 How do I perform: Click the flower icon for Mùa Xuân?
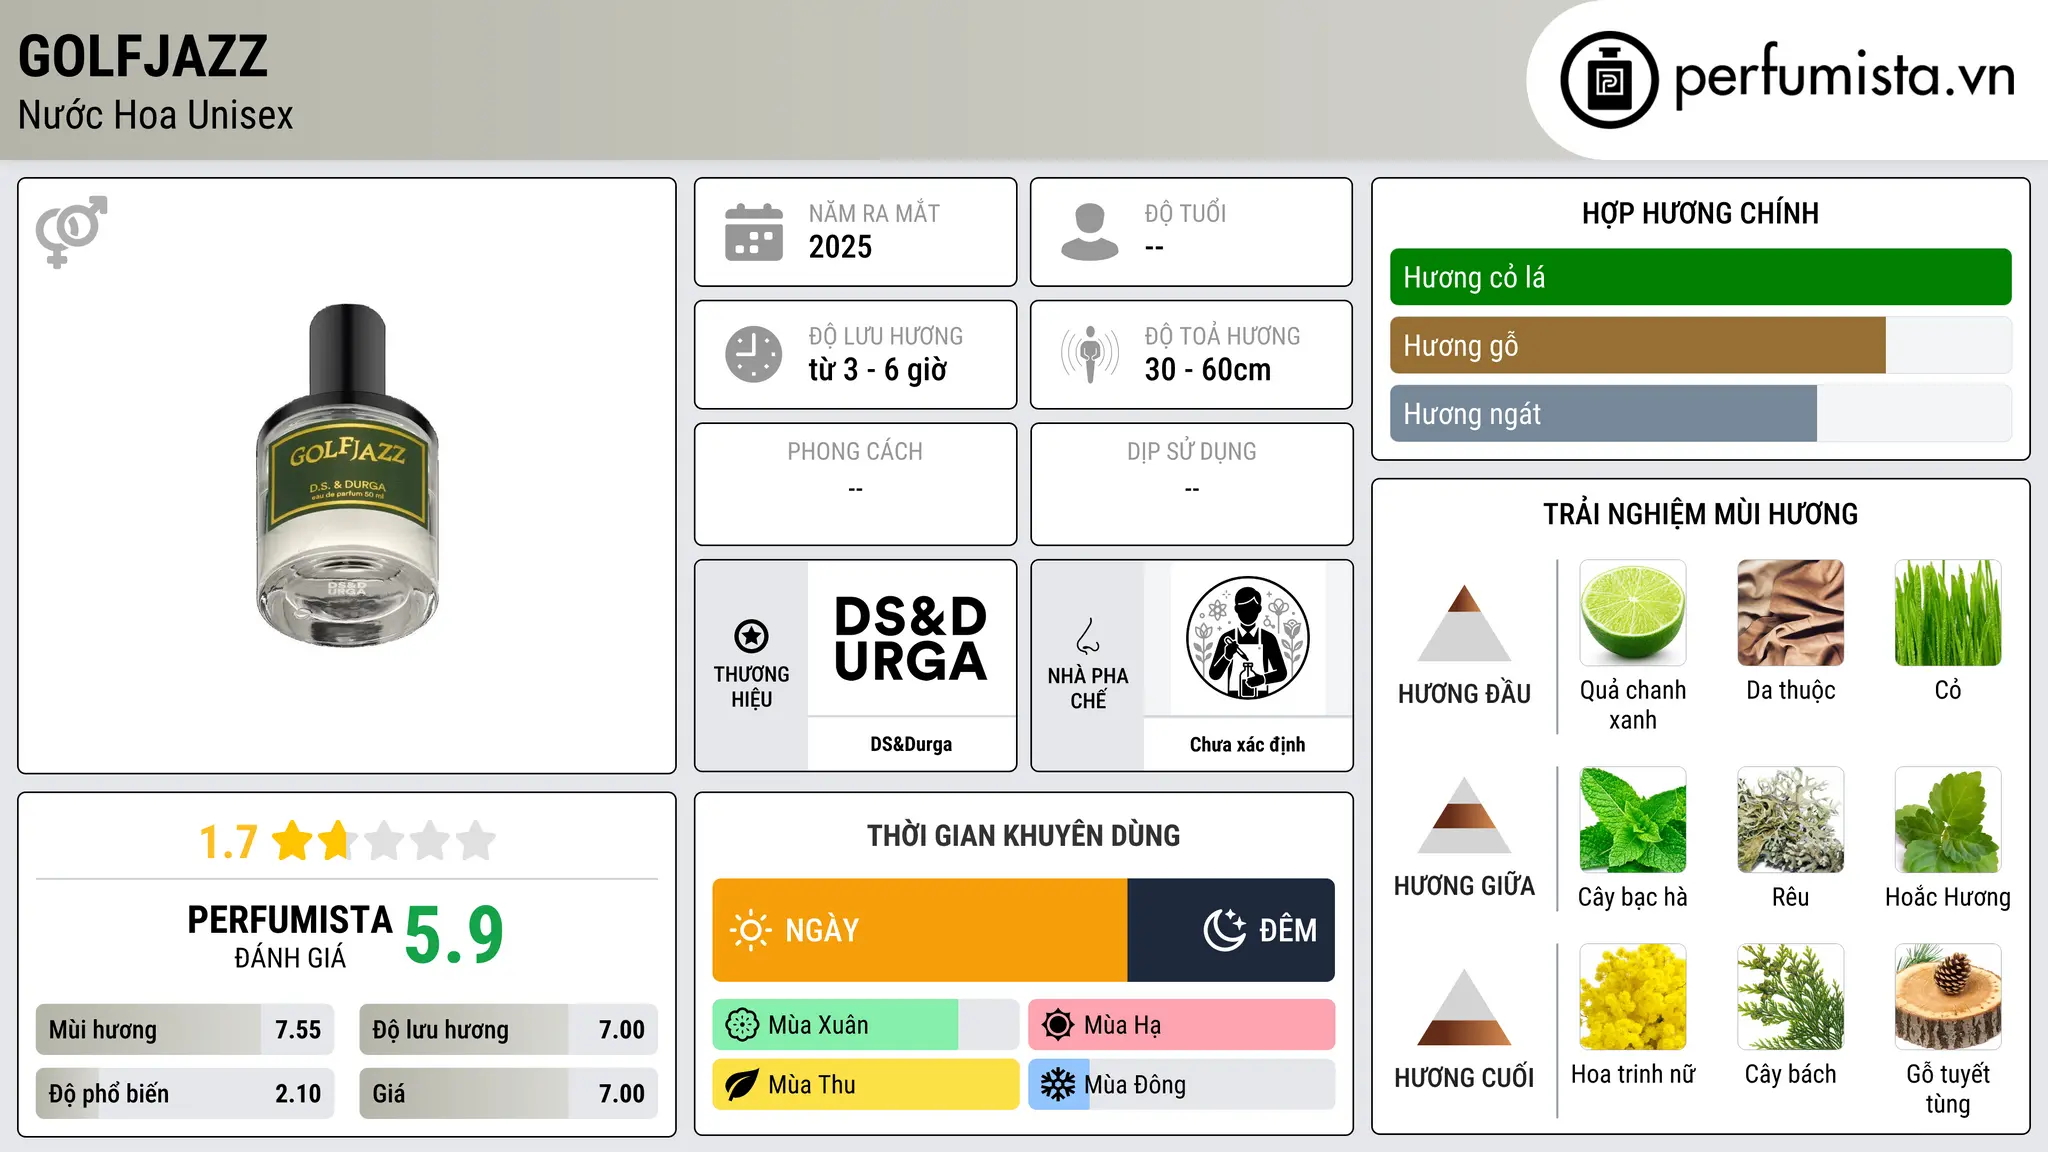[x=742, y=1025]
